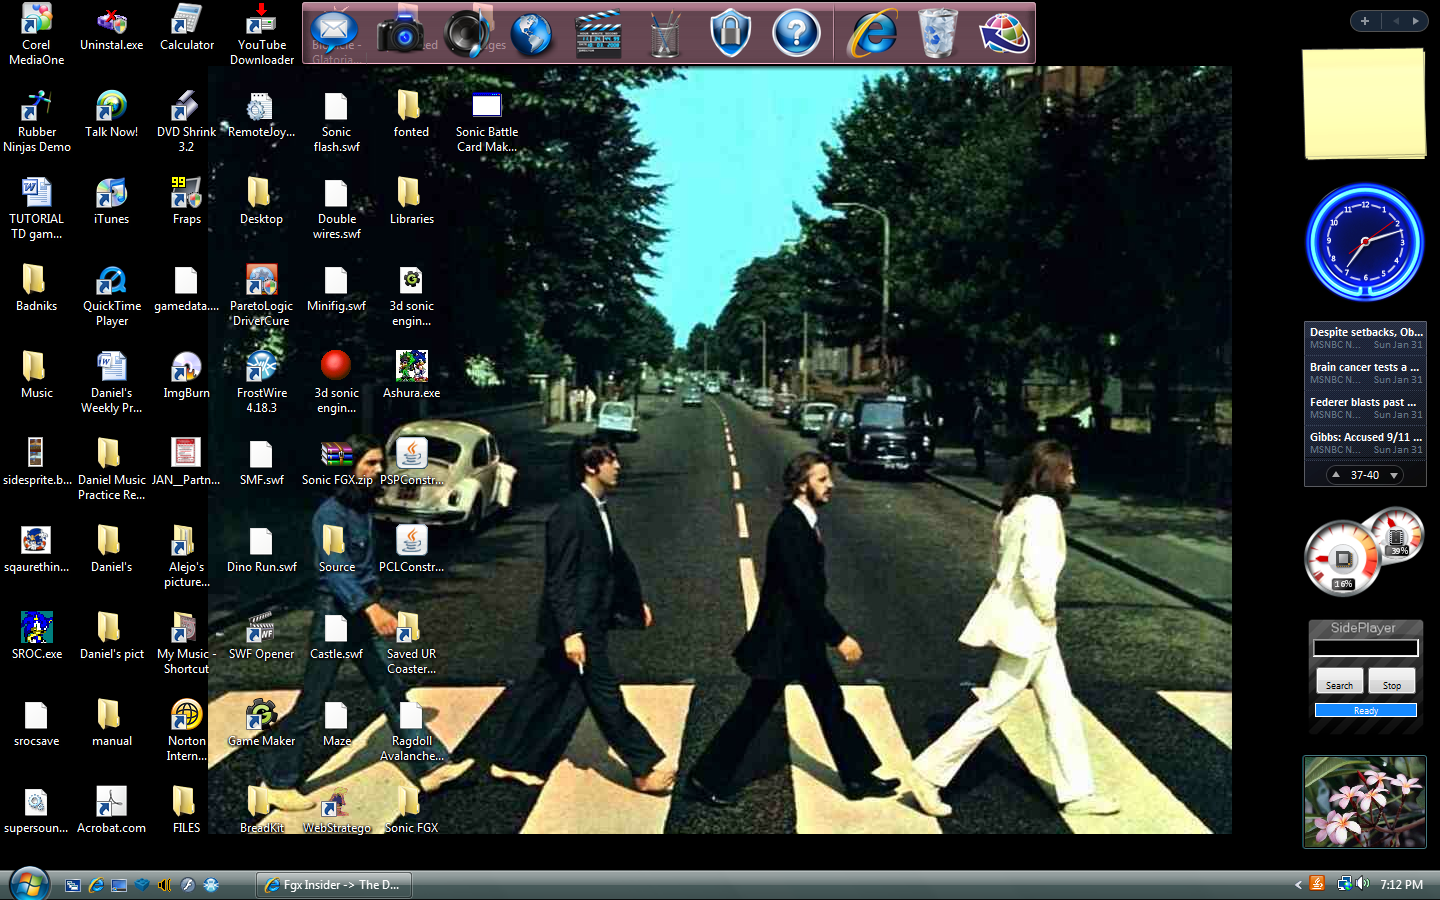Image resolution: width=1440 pixels, height=900 pixels.
Task: Launch Game Maker from the desktop
Action: [261, 716]
